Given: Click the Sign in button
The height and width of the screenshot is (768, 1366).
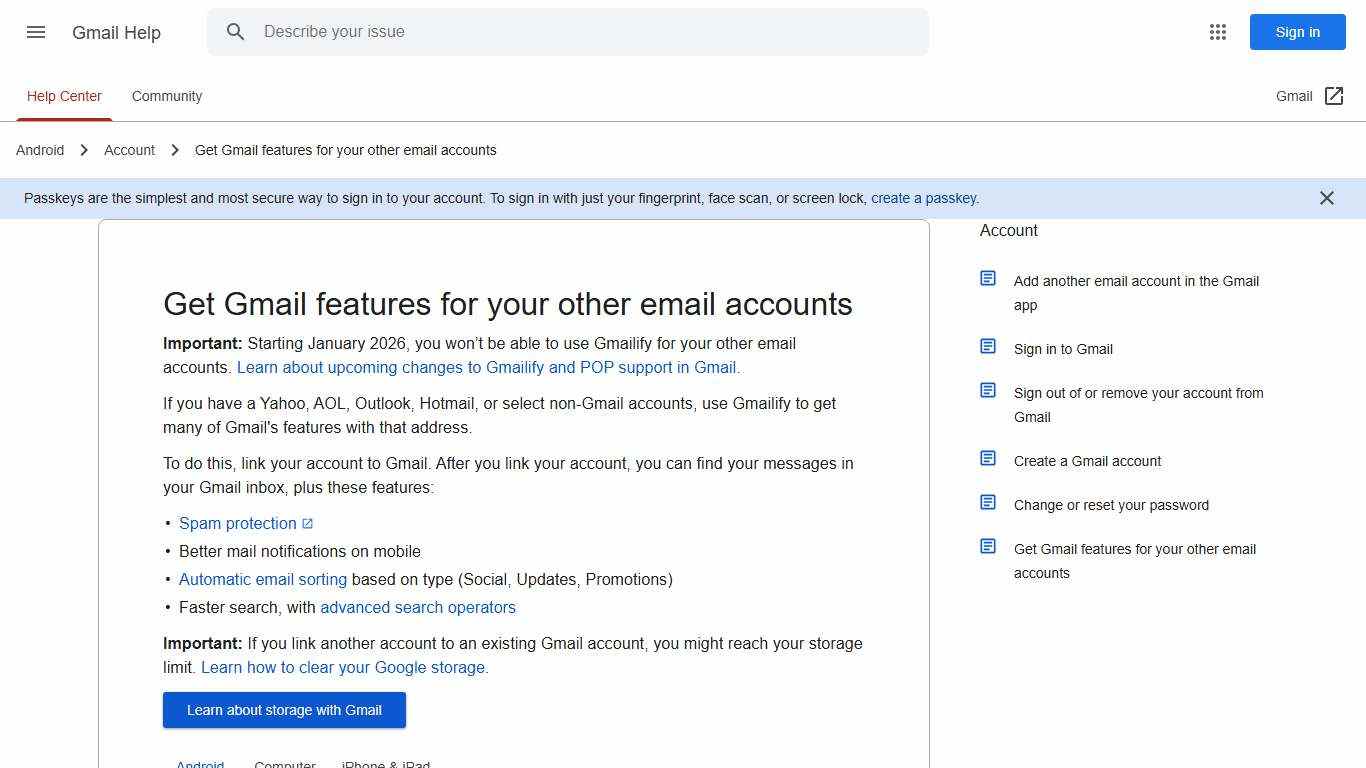Looking at the screenshot, I should point(1297,32).
